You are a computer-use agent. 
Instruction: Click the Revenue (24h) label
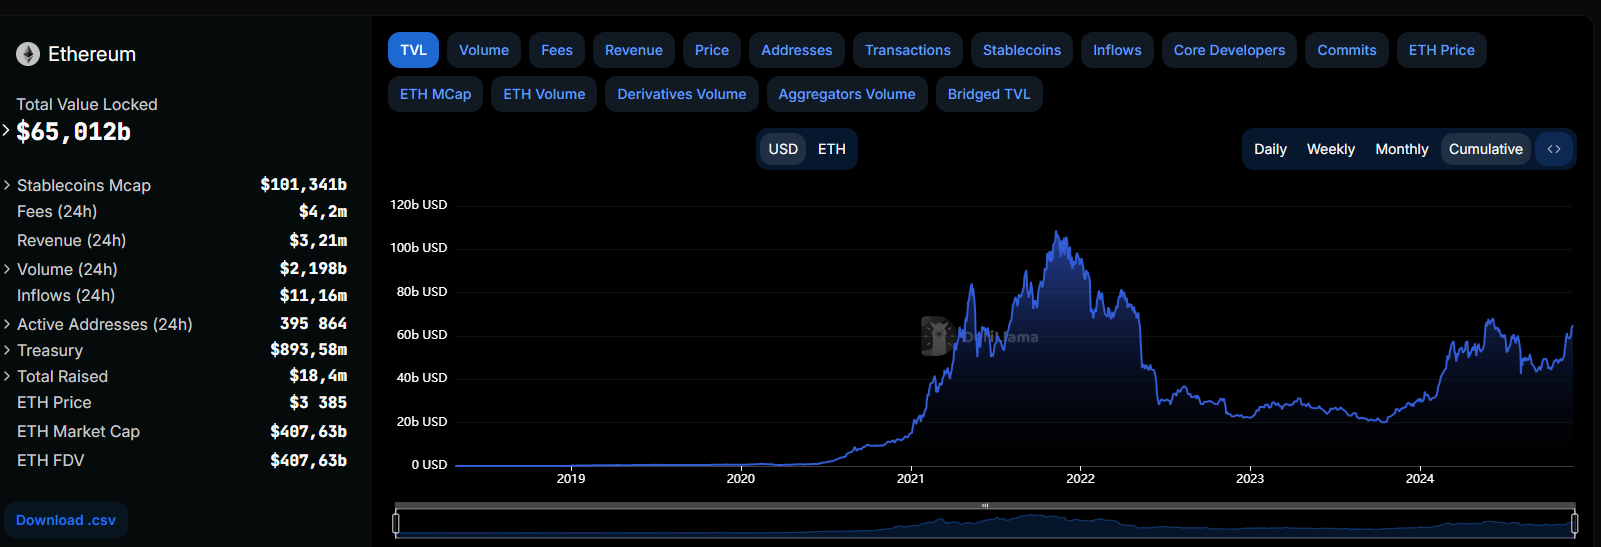coord(72,240)
